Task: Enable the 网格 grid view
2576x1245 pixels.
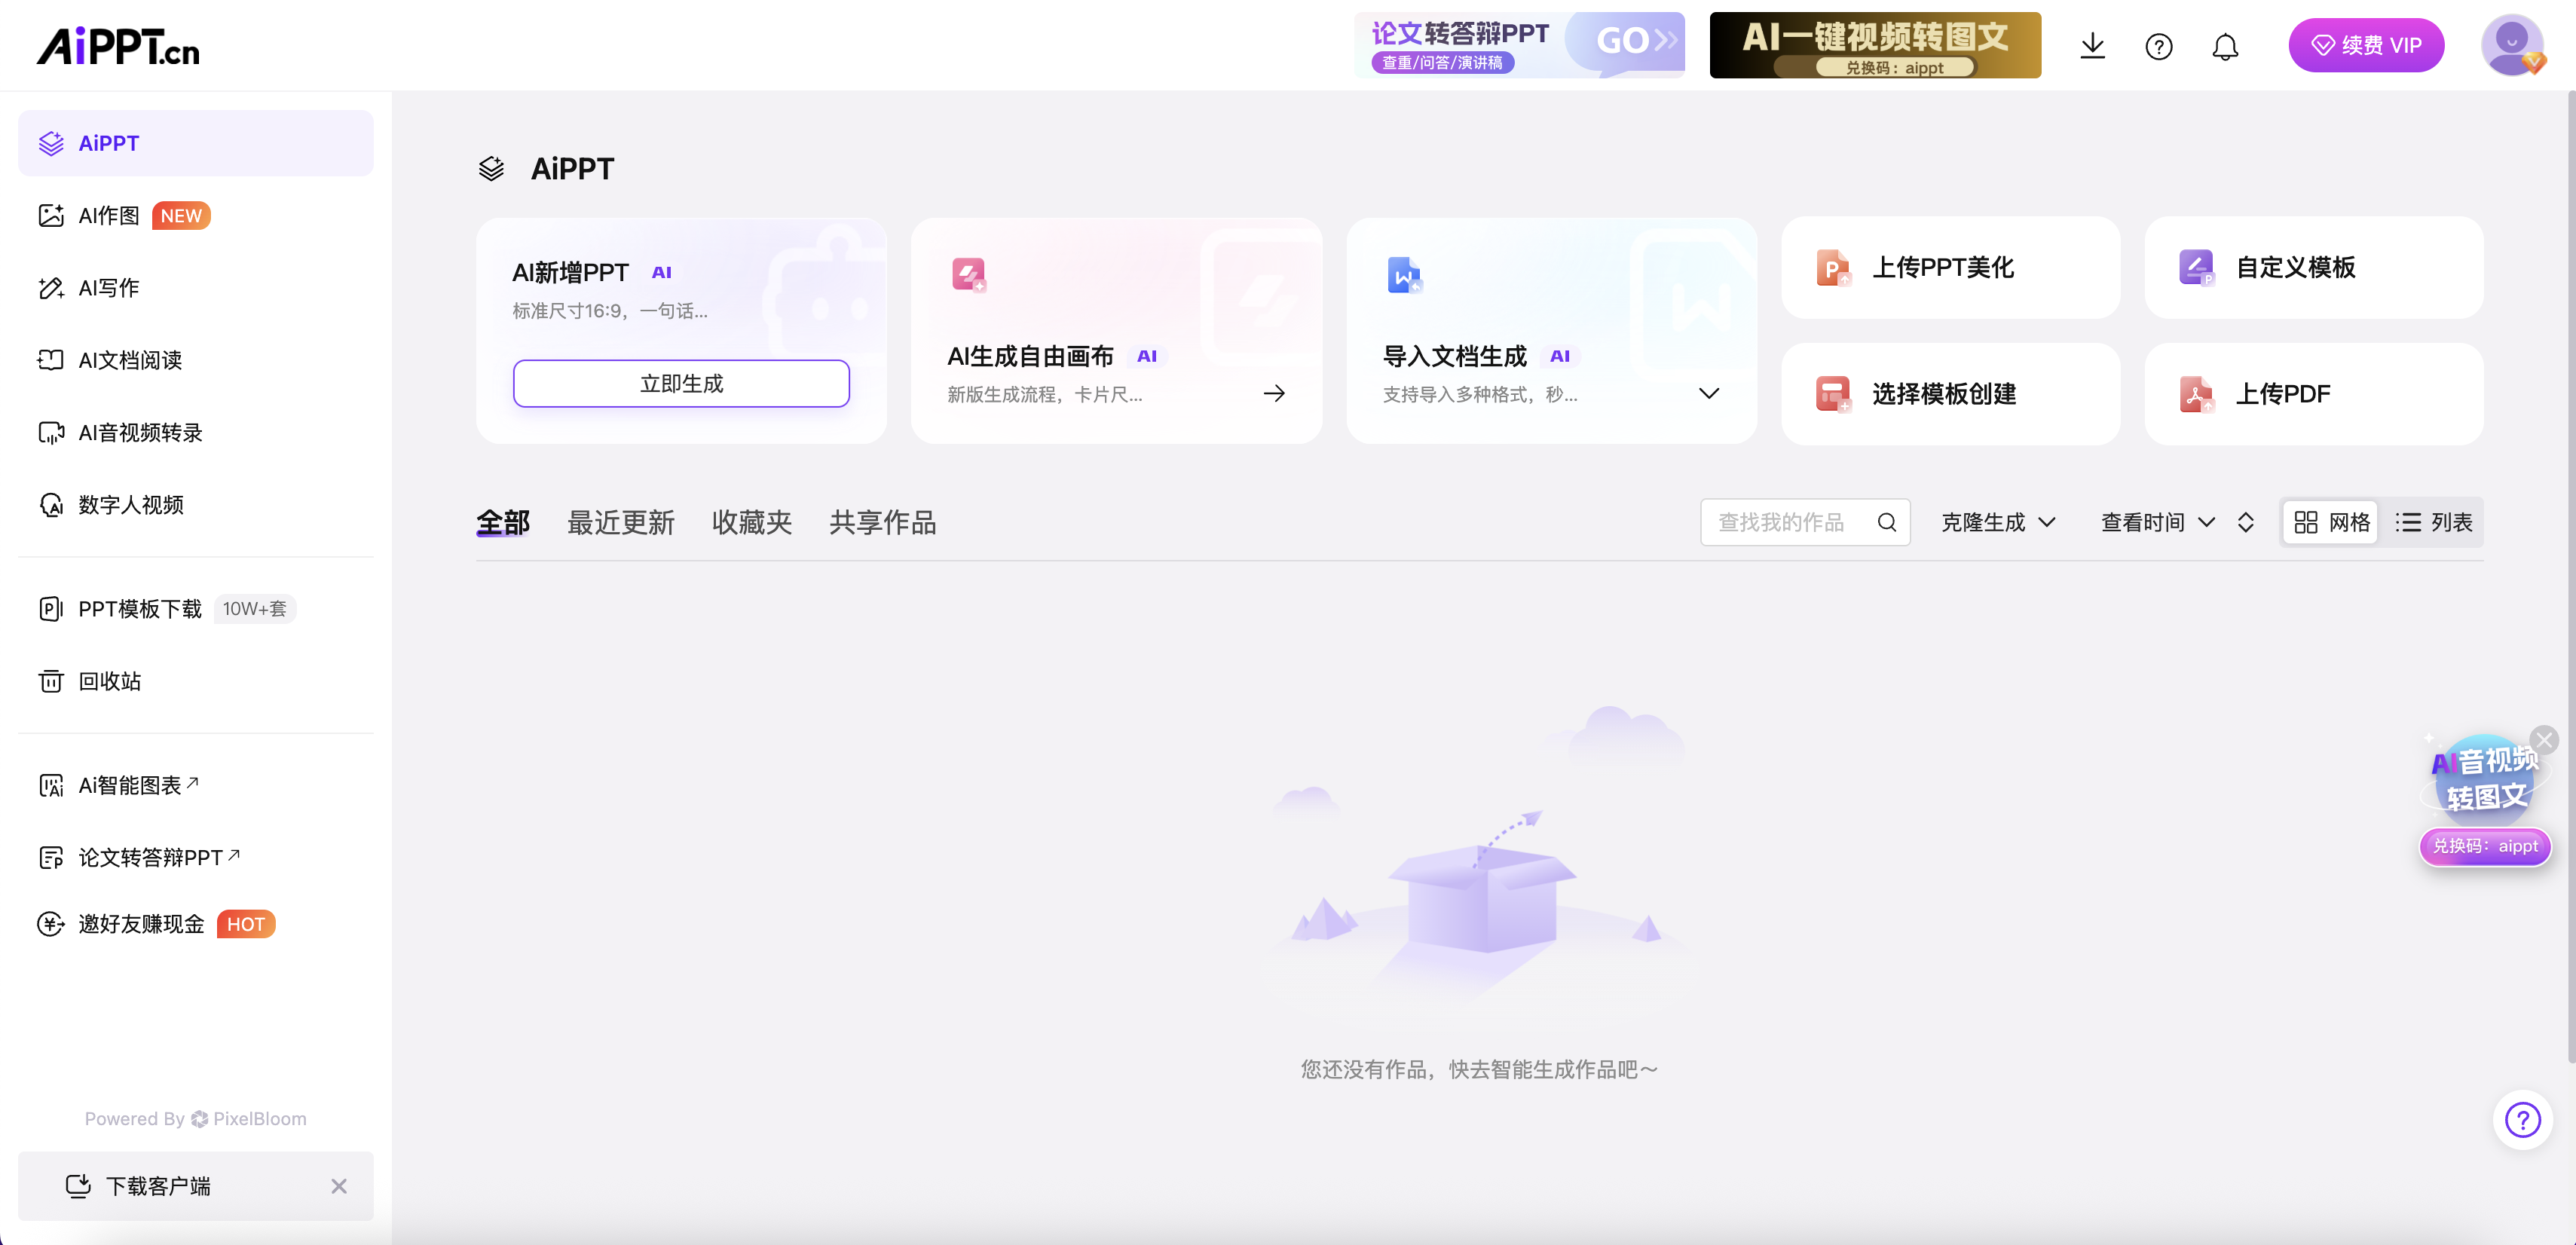Action: 2330,521
